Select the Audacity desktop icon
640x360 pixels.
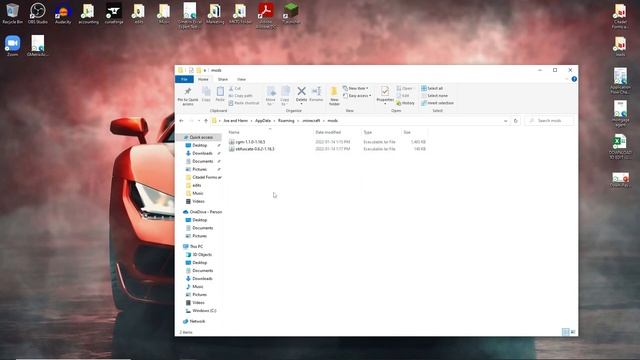tap(63, 13)
